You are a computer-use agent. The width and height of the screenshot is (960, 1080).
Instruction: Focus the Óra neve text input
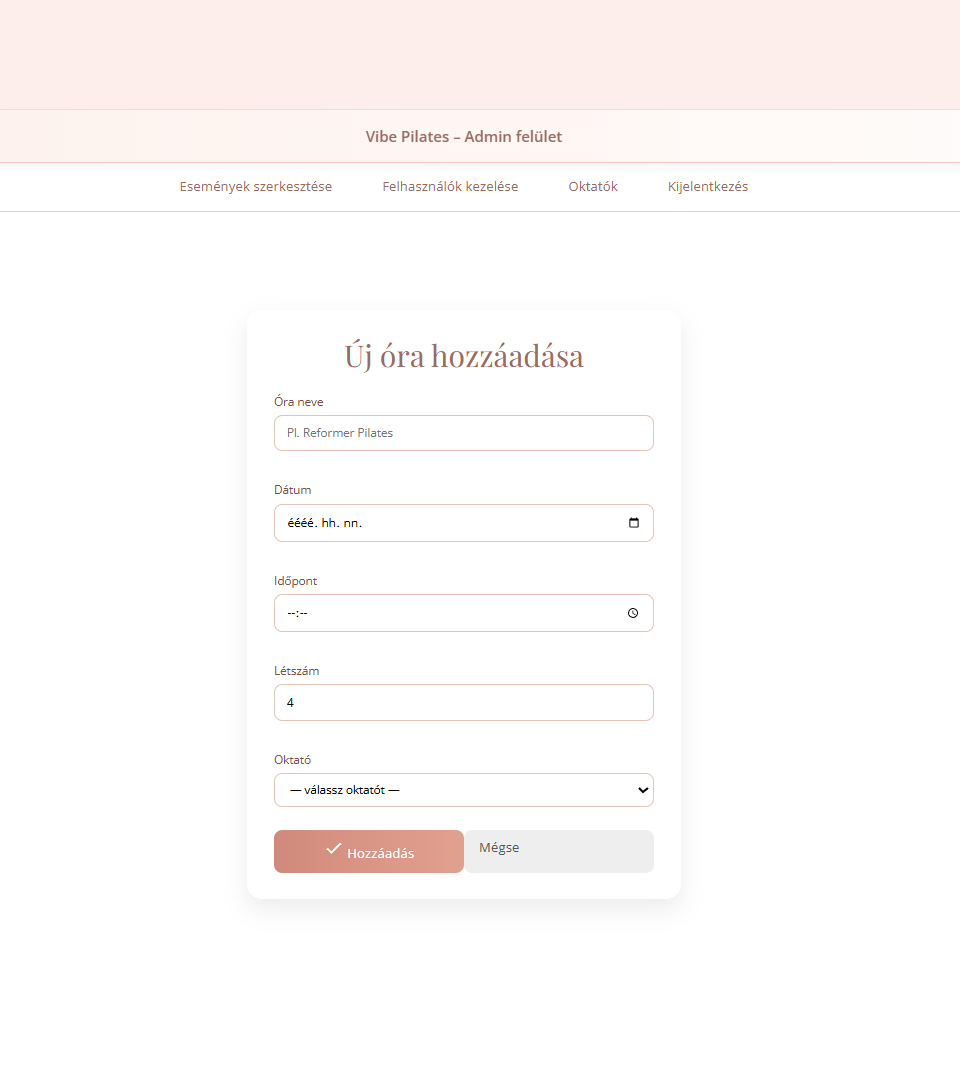click(x=463, y=433)
